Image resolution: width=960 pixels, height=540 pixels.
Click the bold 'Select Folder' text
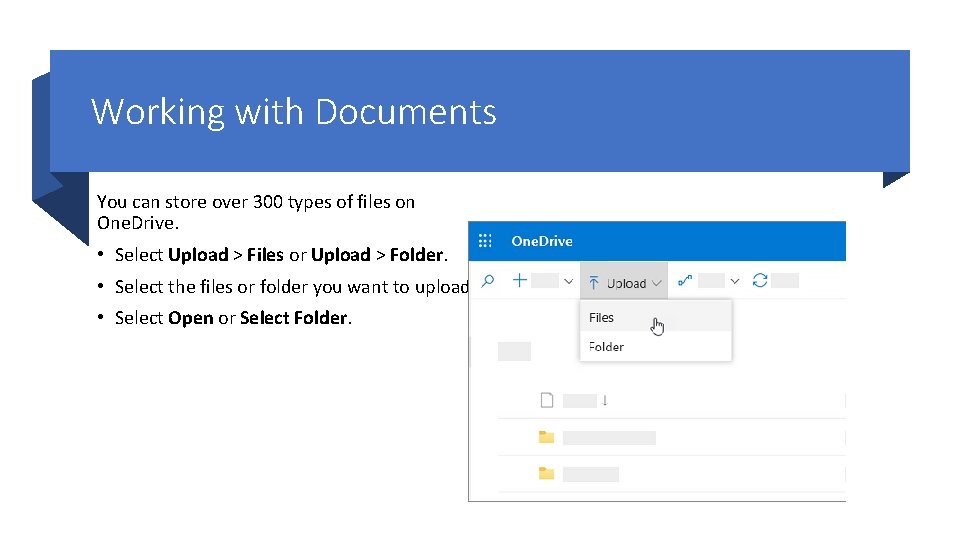294,318
